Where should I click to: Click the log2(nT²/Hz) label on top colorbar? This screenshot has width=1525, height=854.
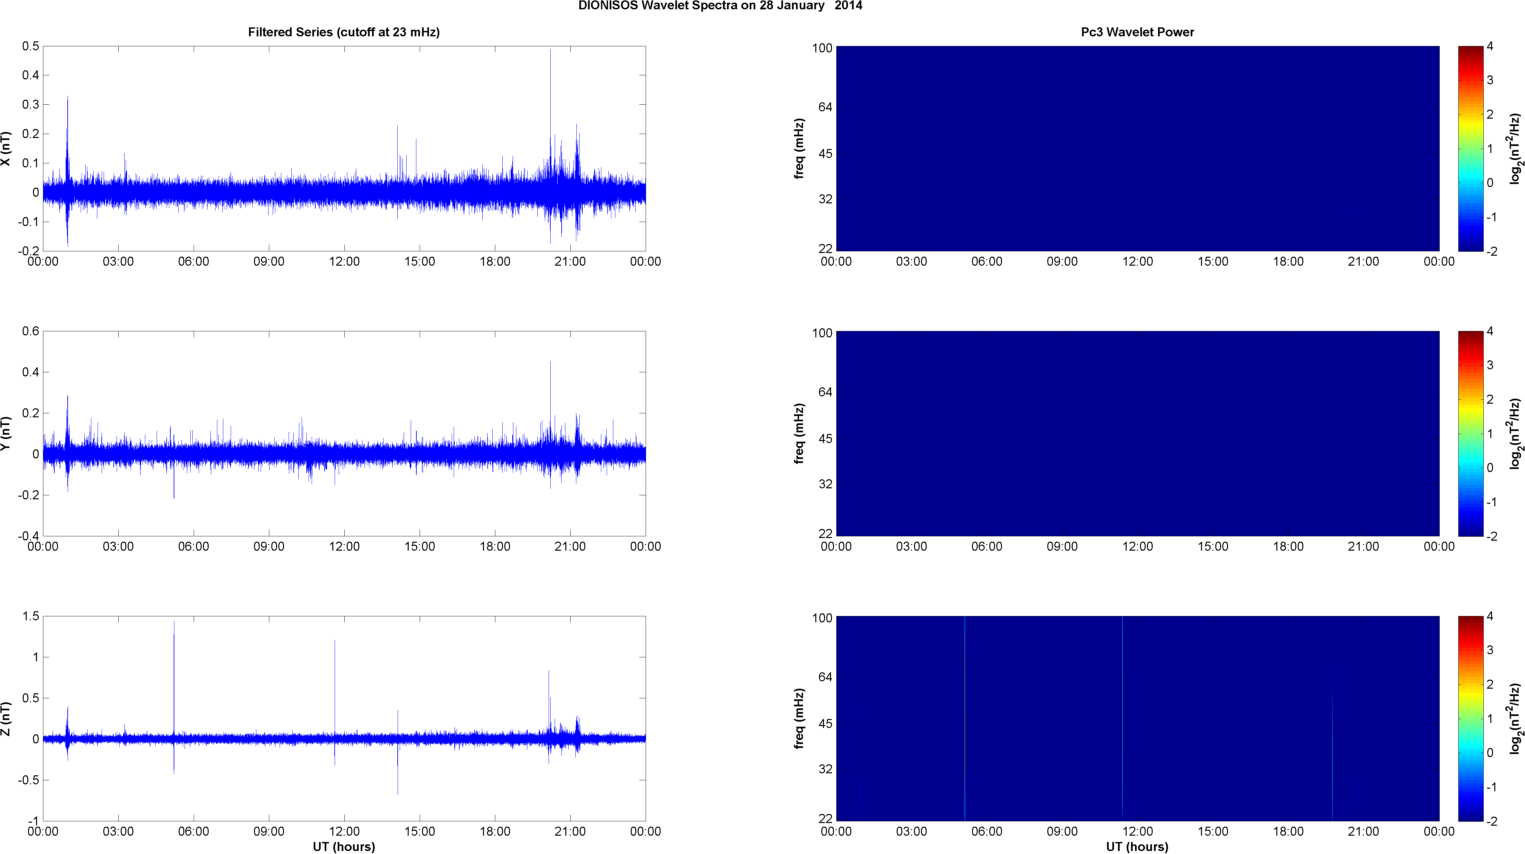1516,149
